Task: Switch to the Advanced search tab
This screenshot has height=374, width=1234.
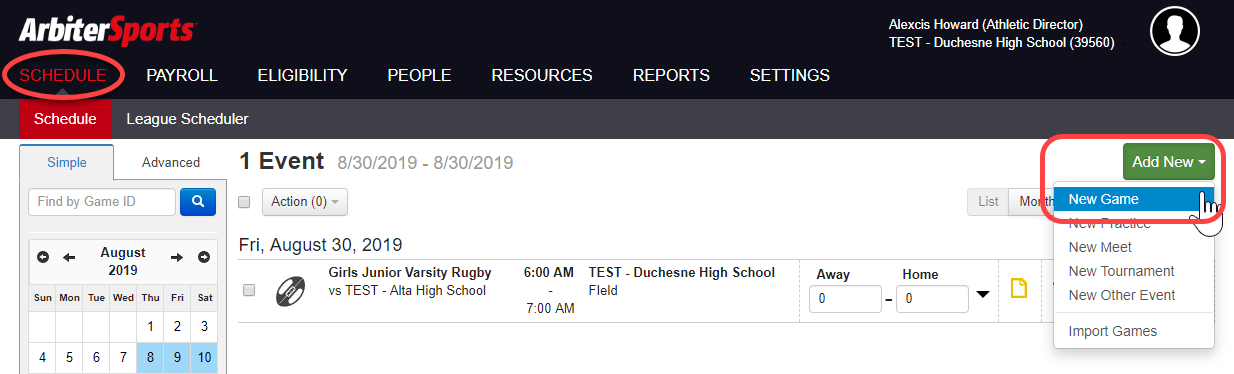Action: 171,162
